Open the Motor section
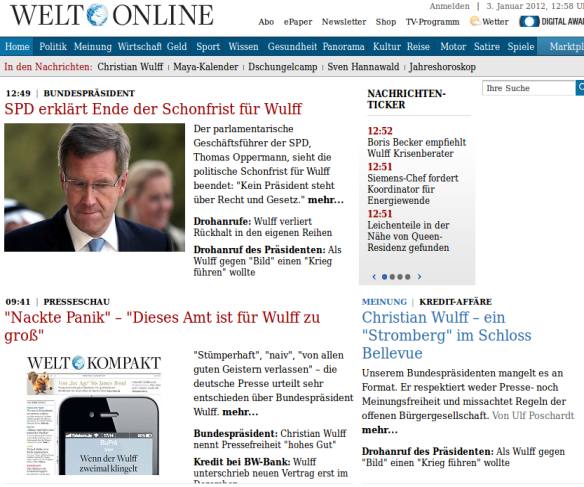 pyautogui.click(x=453, y=47)
